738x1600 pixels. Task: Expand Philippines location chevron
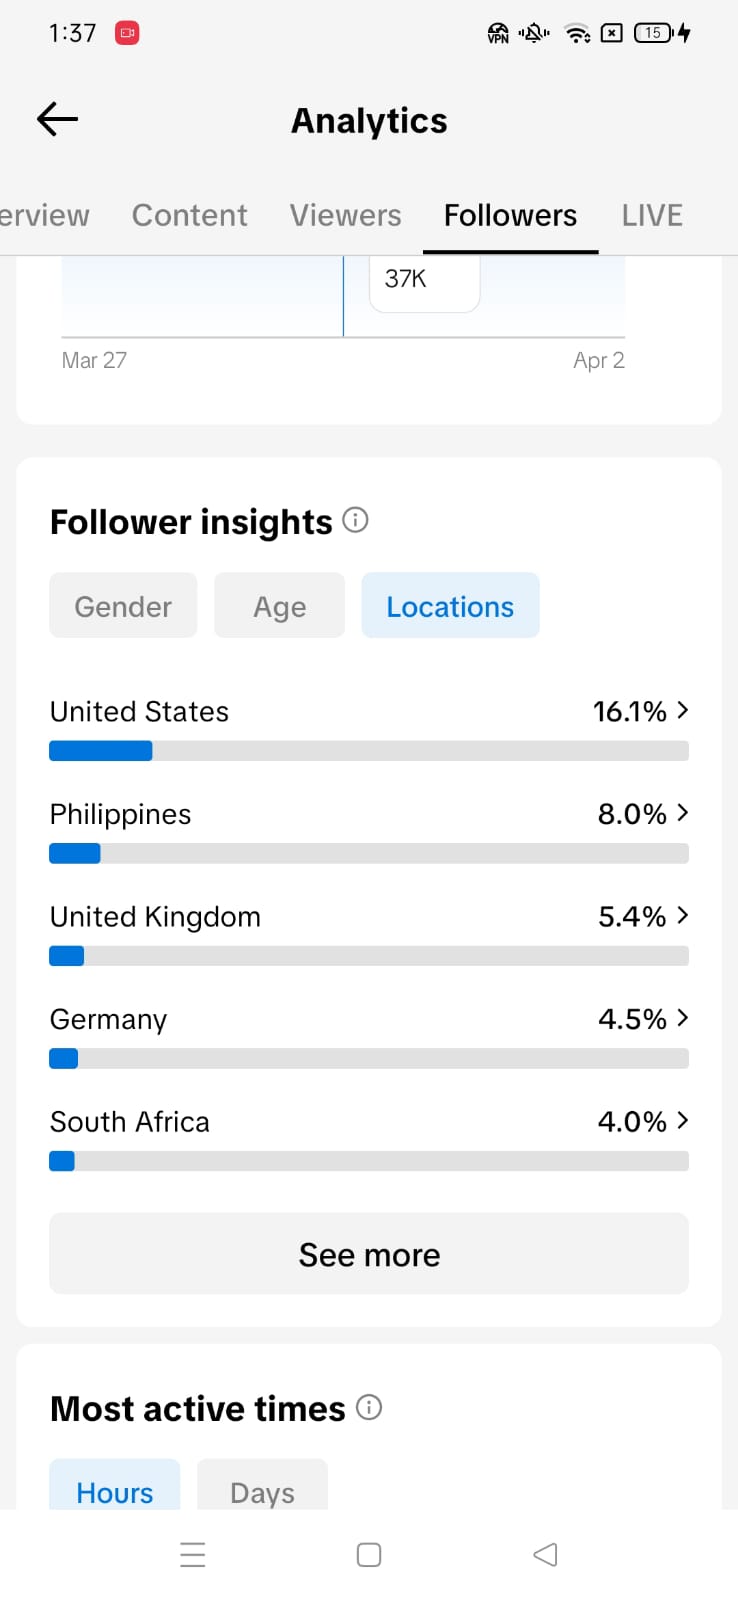tap(682, 813)
